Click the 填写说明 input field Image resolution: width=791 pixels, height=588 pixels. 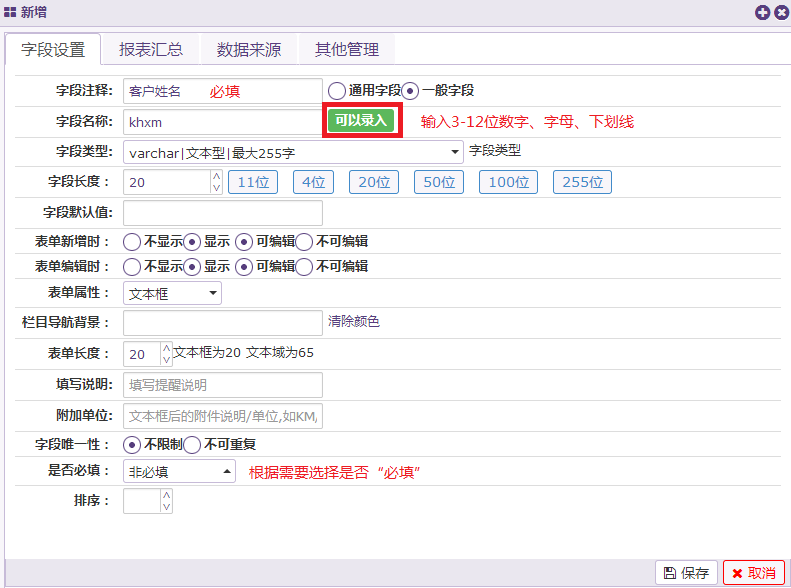[x=222, y=385]
